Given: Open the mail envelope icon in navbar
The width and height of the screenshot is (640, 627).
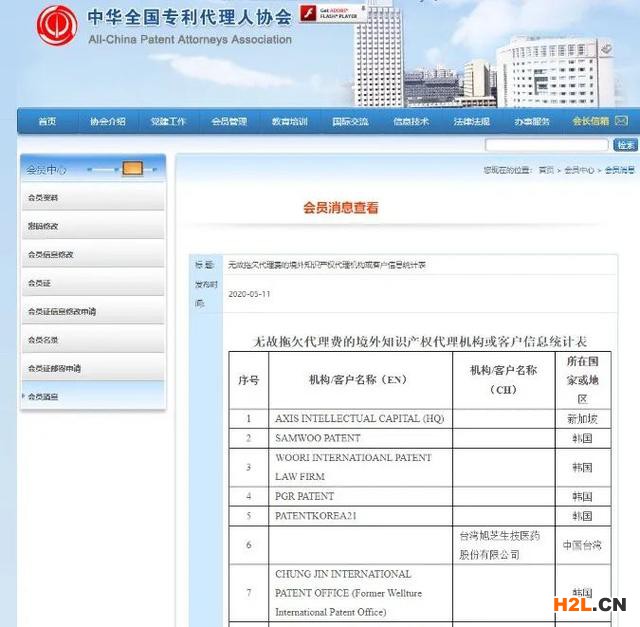Looking at the screenshot, I should point(621,121).
